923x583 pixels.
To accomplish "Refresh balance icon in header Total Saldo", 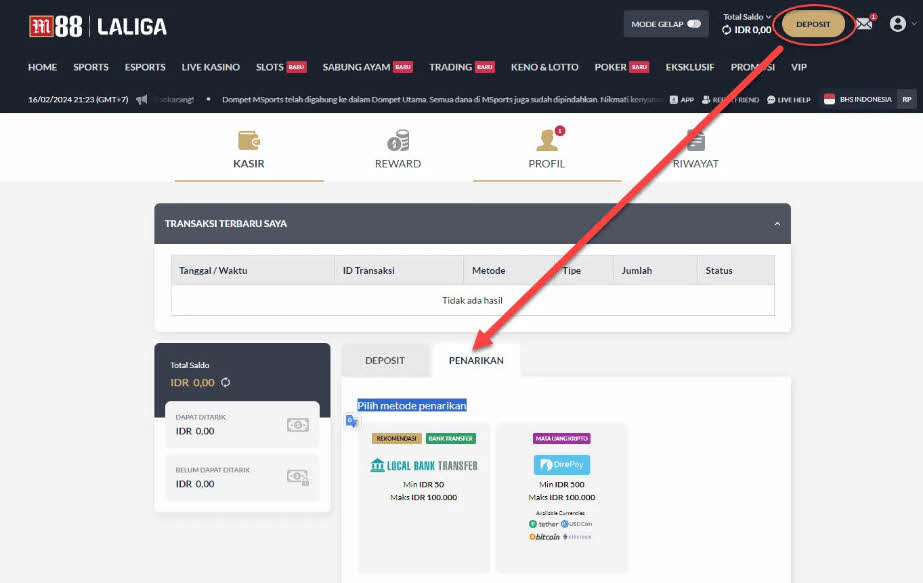I will pyautogui.click(x=727, y=31).
